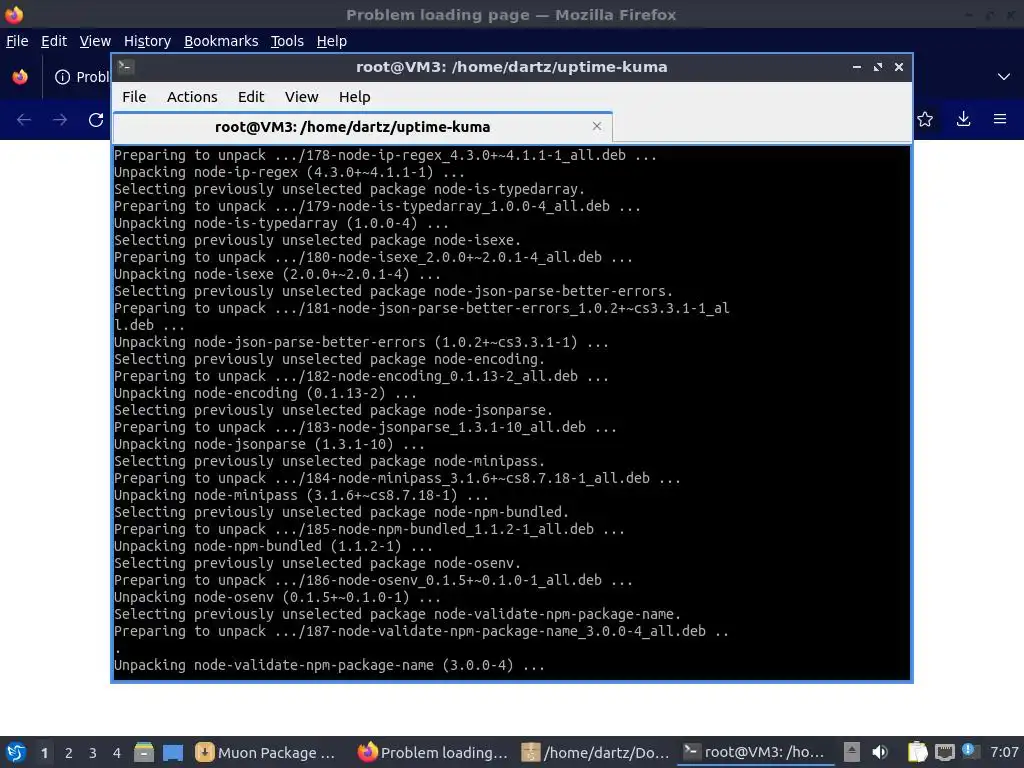The image size is (1024, 768).
Task: Select the root@VM3 terminal taskbar entry
Action: (755, 753)
